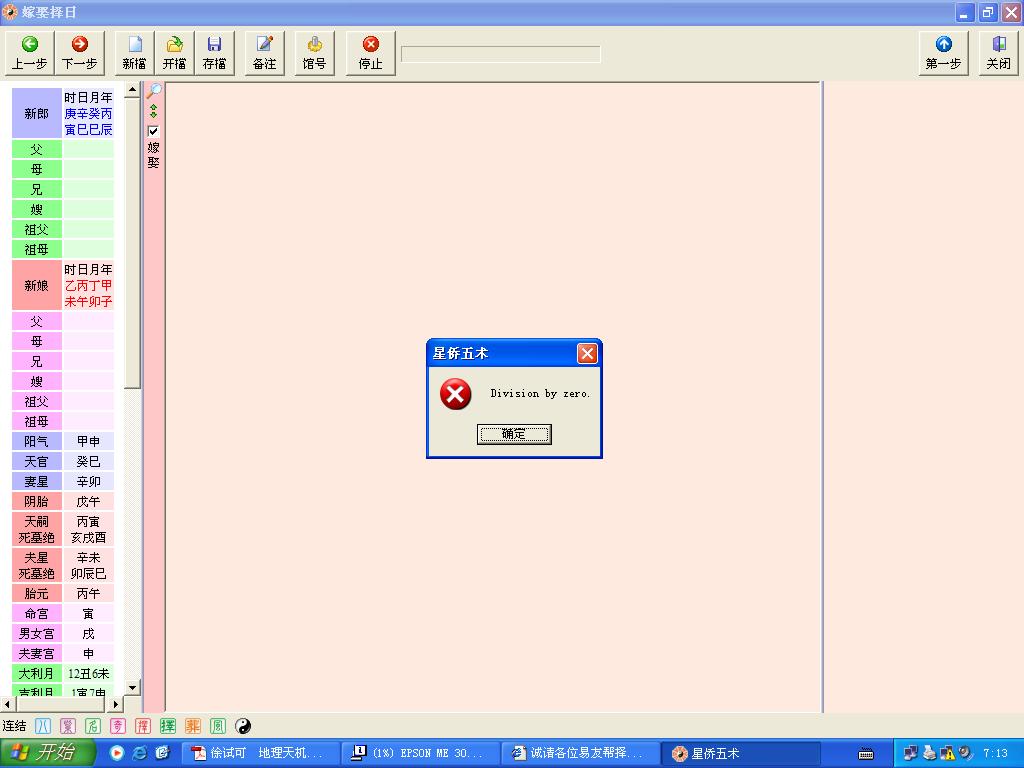1024x768 pixels.
Task: Toggle the 嫁娶 checkbox
Action: click(153, 131)
